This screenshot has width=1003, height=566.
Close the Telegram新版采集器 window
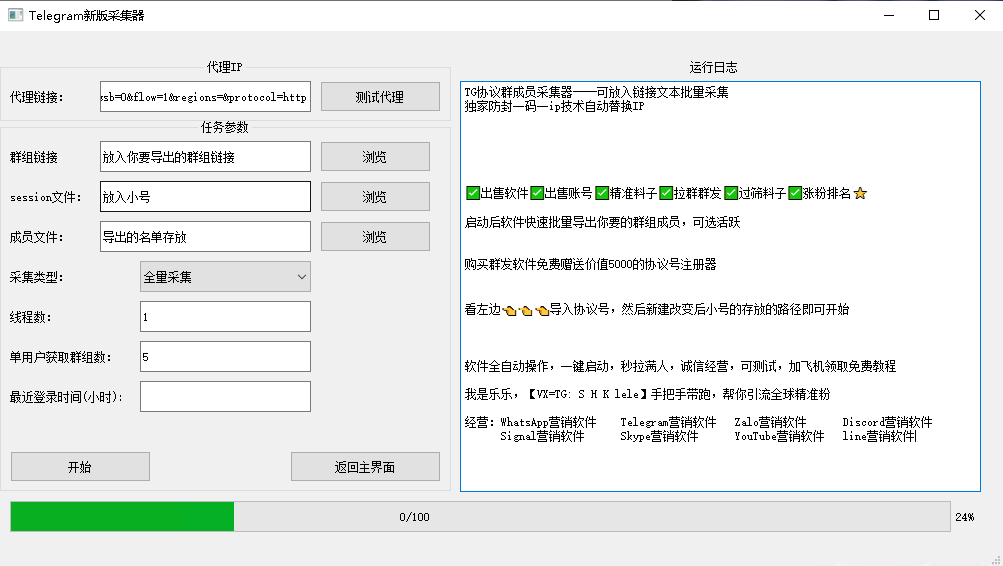pos(980,15)
